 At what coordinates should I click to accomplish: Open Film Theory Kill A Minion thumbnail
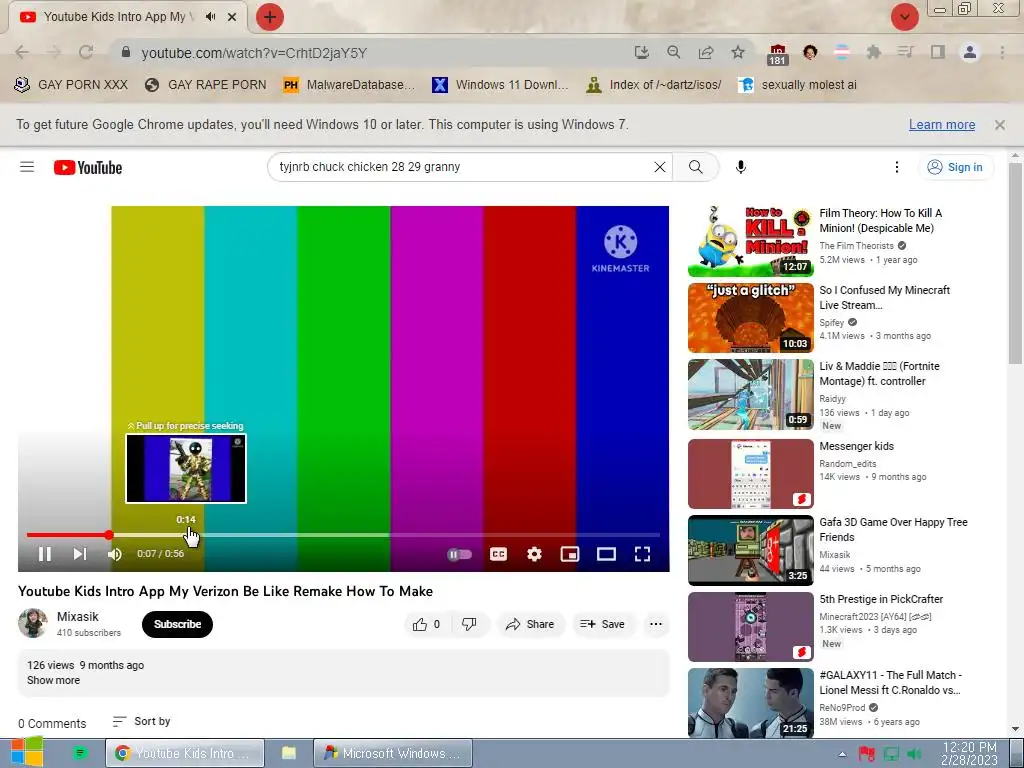tap(750, 241)
